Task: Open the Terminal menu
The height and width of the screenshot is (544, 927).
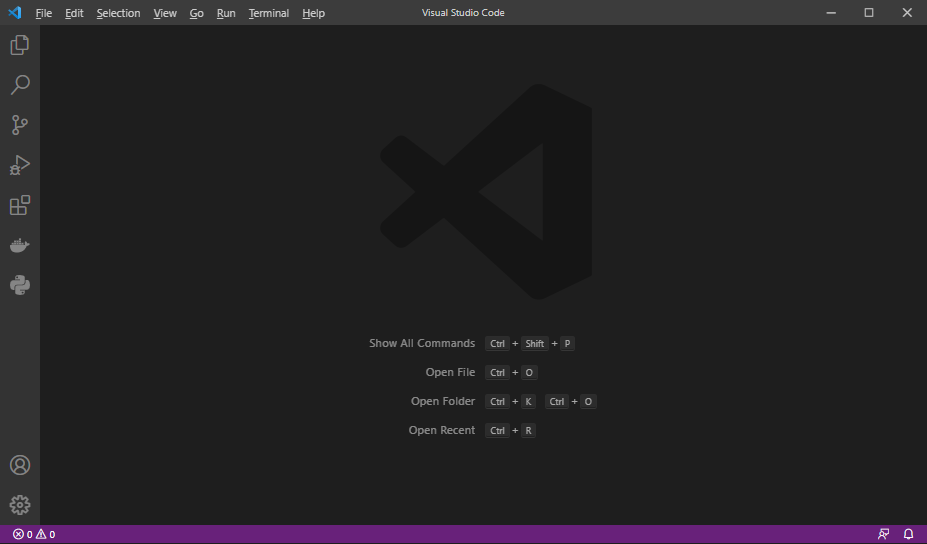Action: tap(268, 13)
